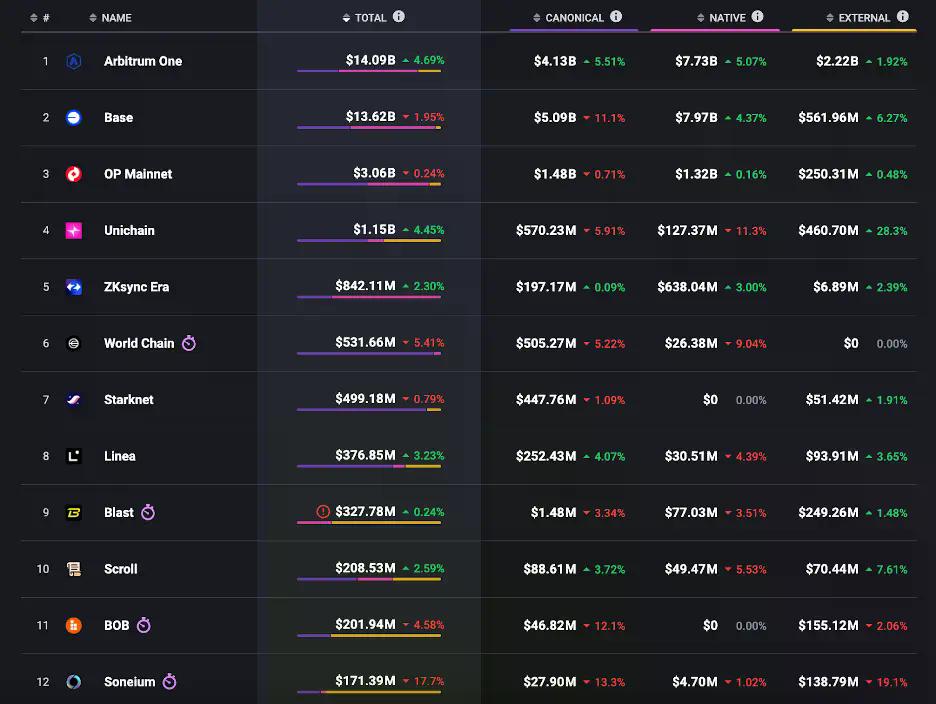Click the ZKsync Era logo icon
The image size is (936, 704).
[73, 287]
